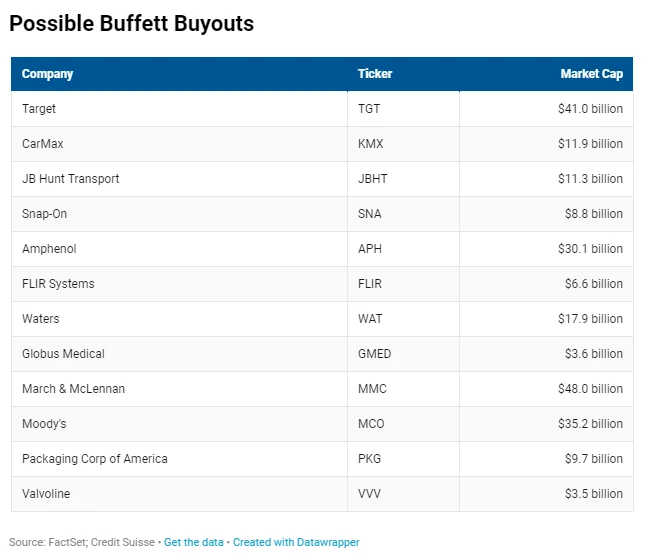The image size is (648, 560).
Task: Click the Company column header
Action: point(48,74)
